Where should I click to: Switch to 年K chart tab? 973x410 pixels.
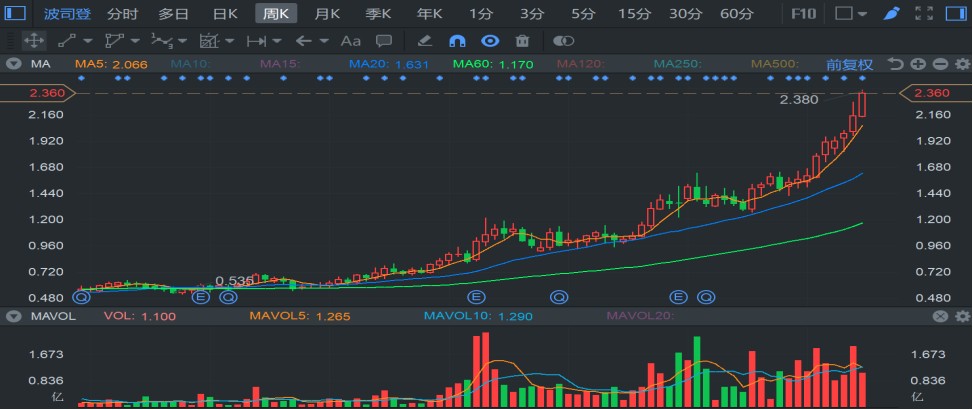(x=429, y=14)
